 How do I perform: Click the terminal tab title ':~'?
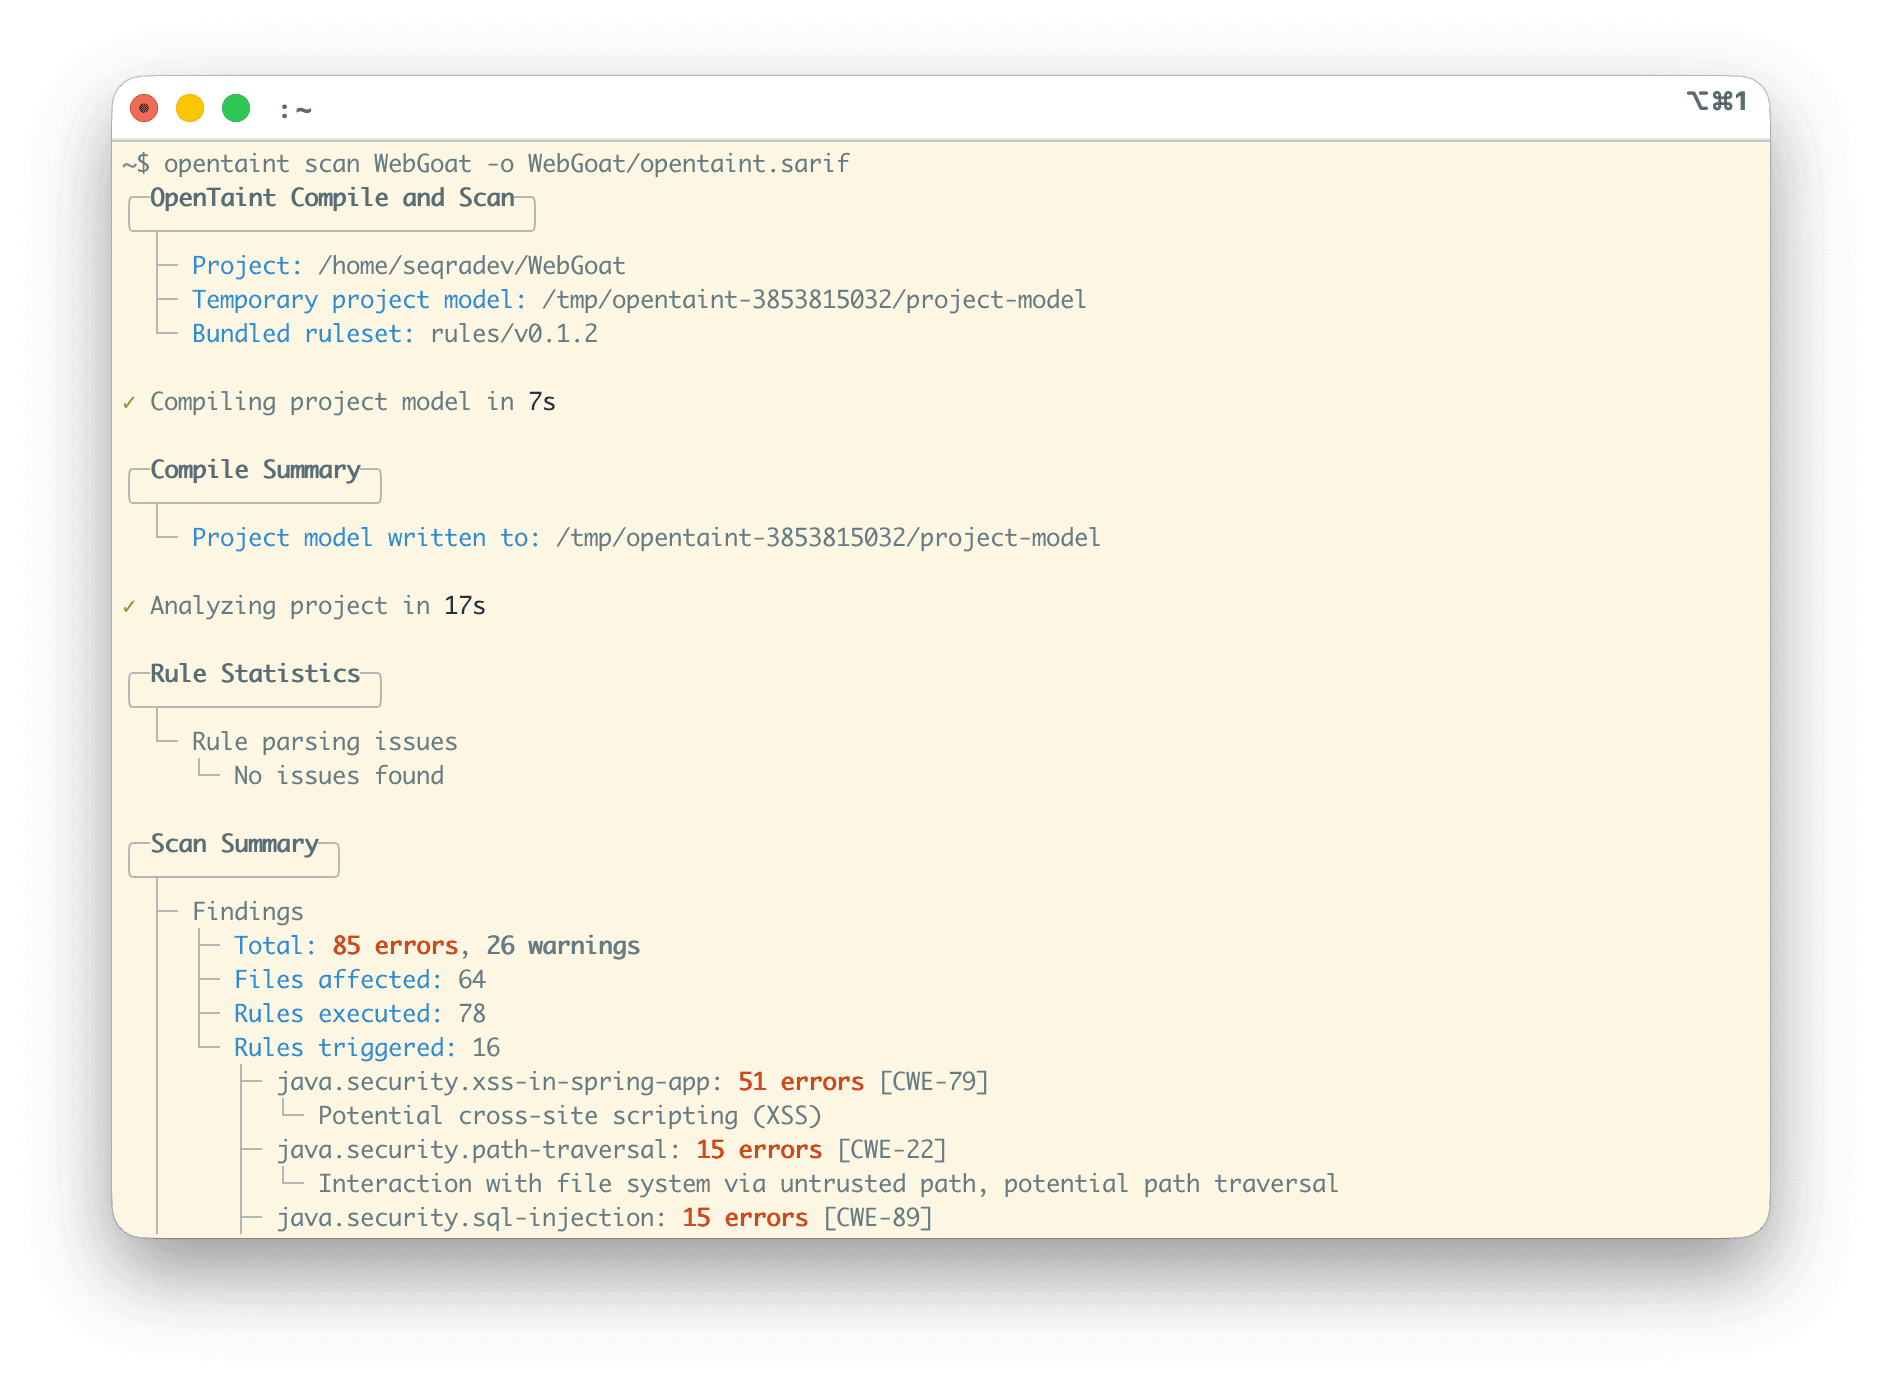296,110
